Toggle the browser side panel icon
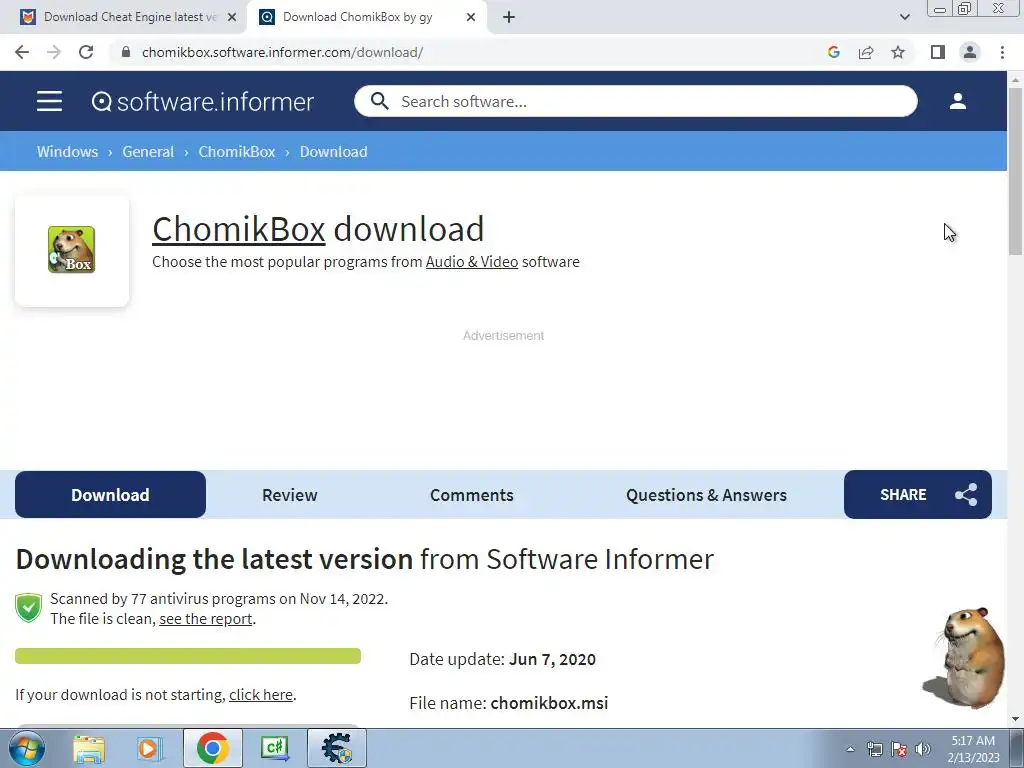The width and height of the screenshot is (1024, 768). click(x=938, y=52)
